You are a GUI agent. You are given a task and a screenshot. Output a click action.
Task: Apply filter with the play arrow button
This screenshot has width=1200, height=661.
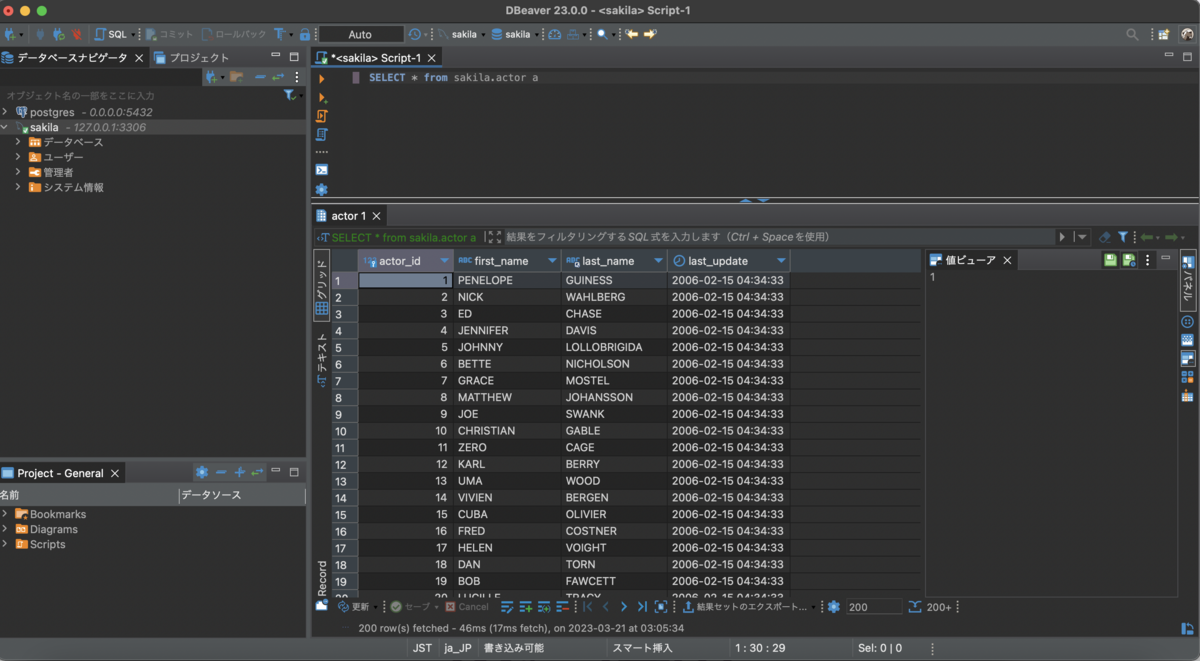(x=1062, y=237)
